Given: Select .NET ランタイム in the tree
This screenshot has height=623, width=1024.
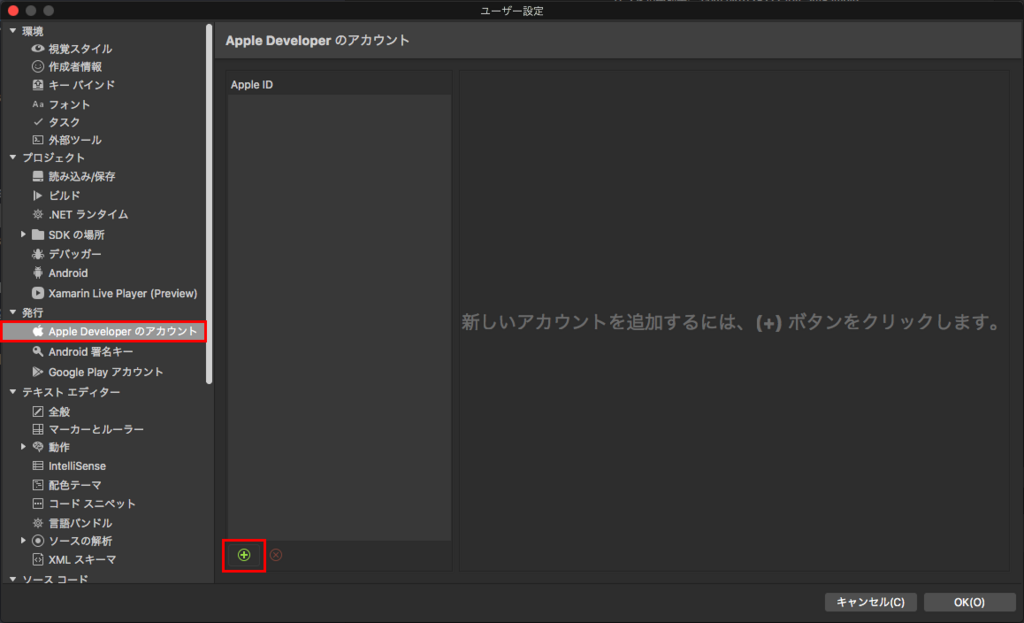Looking at the screenshot, I should (88, 214).
